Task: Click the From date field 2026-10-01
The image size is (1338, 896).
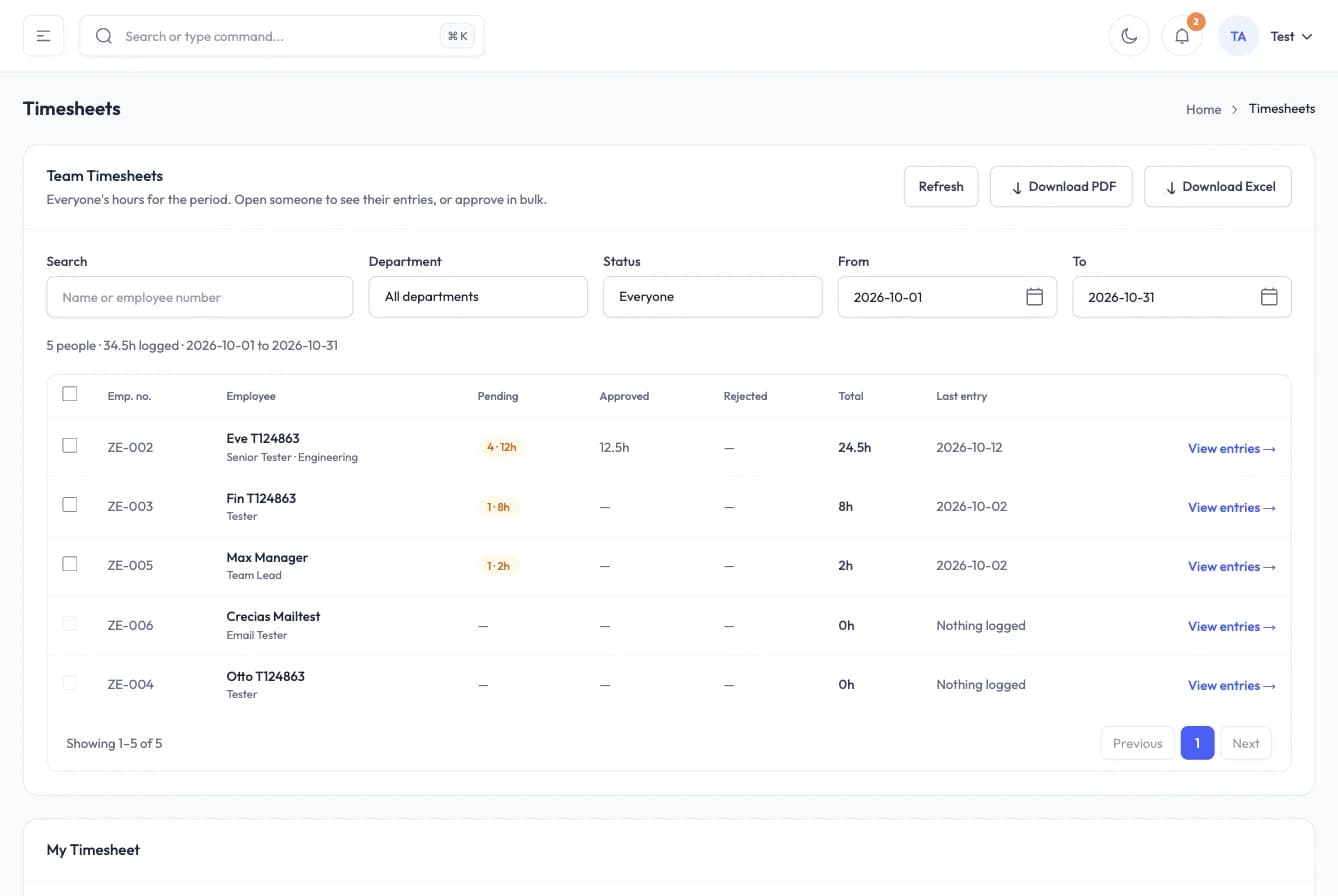Action: (947, 297)
